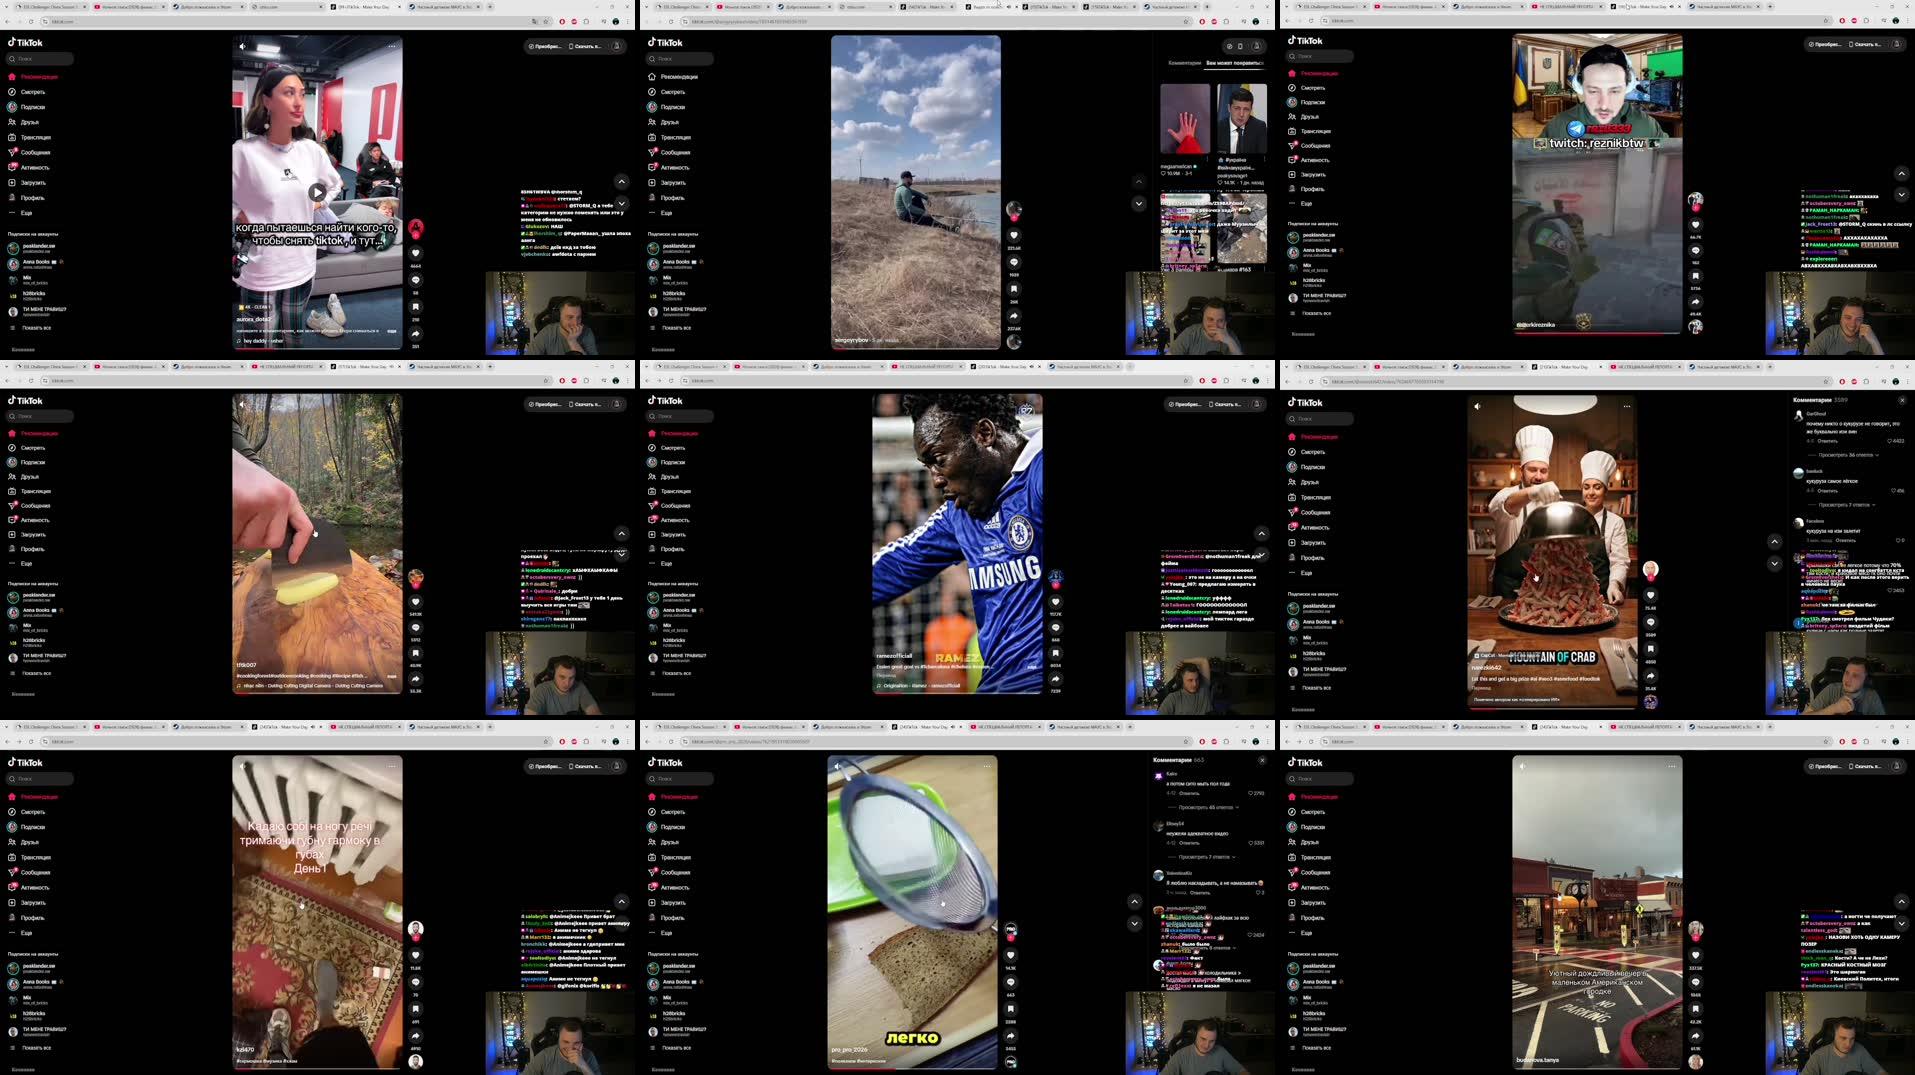Select Загрузить (Upload) in the sidebar
The image size is (1915, 1075).
coord(1312,543)
